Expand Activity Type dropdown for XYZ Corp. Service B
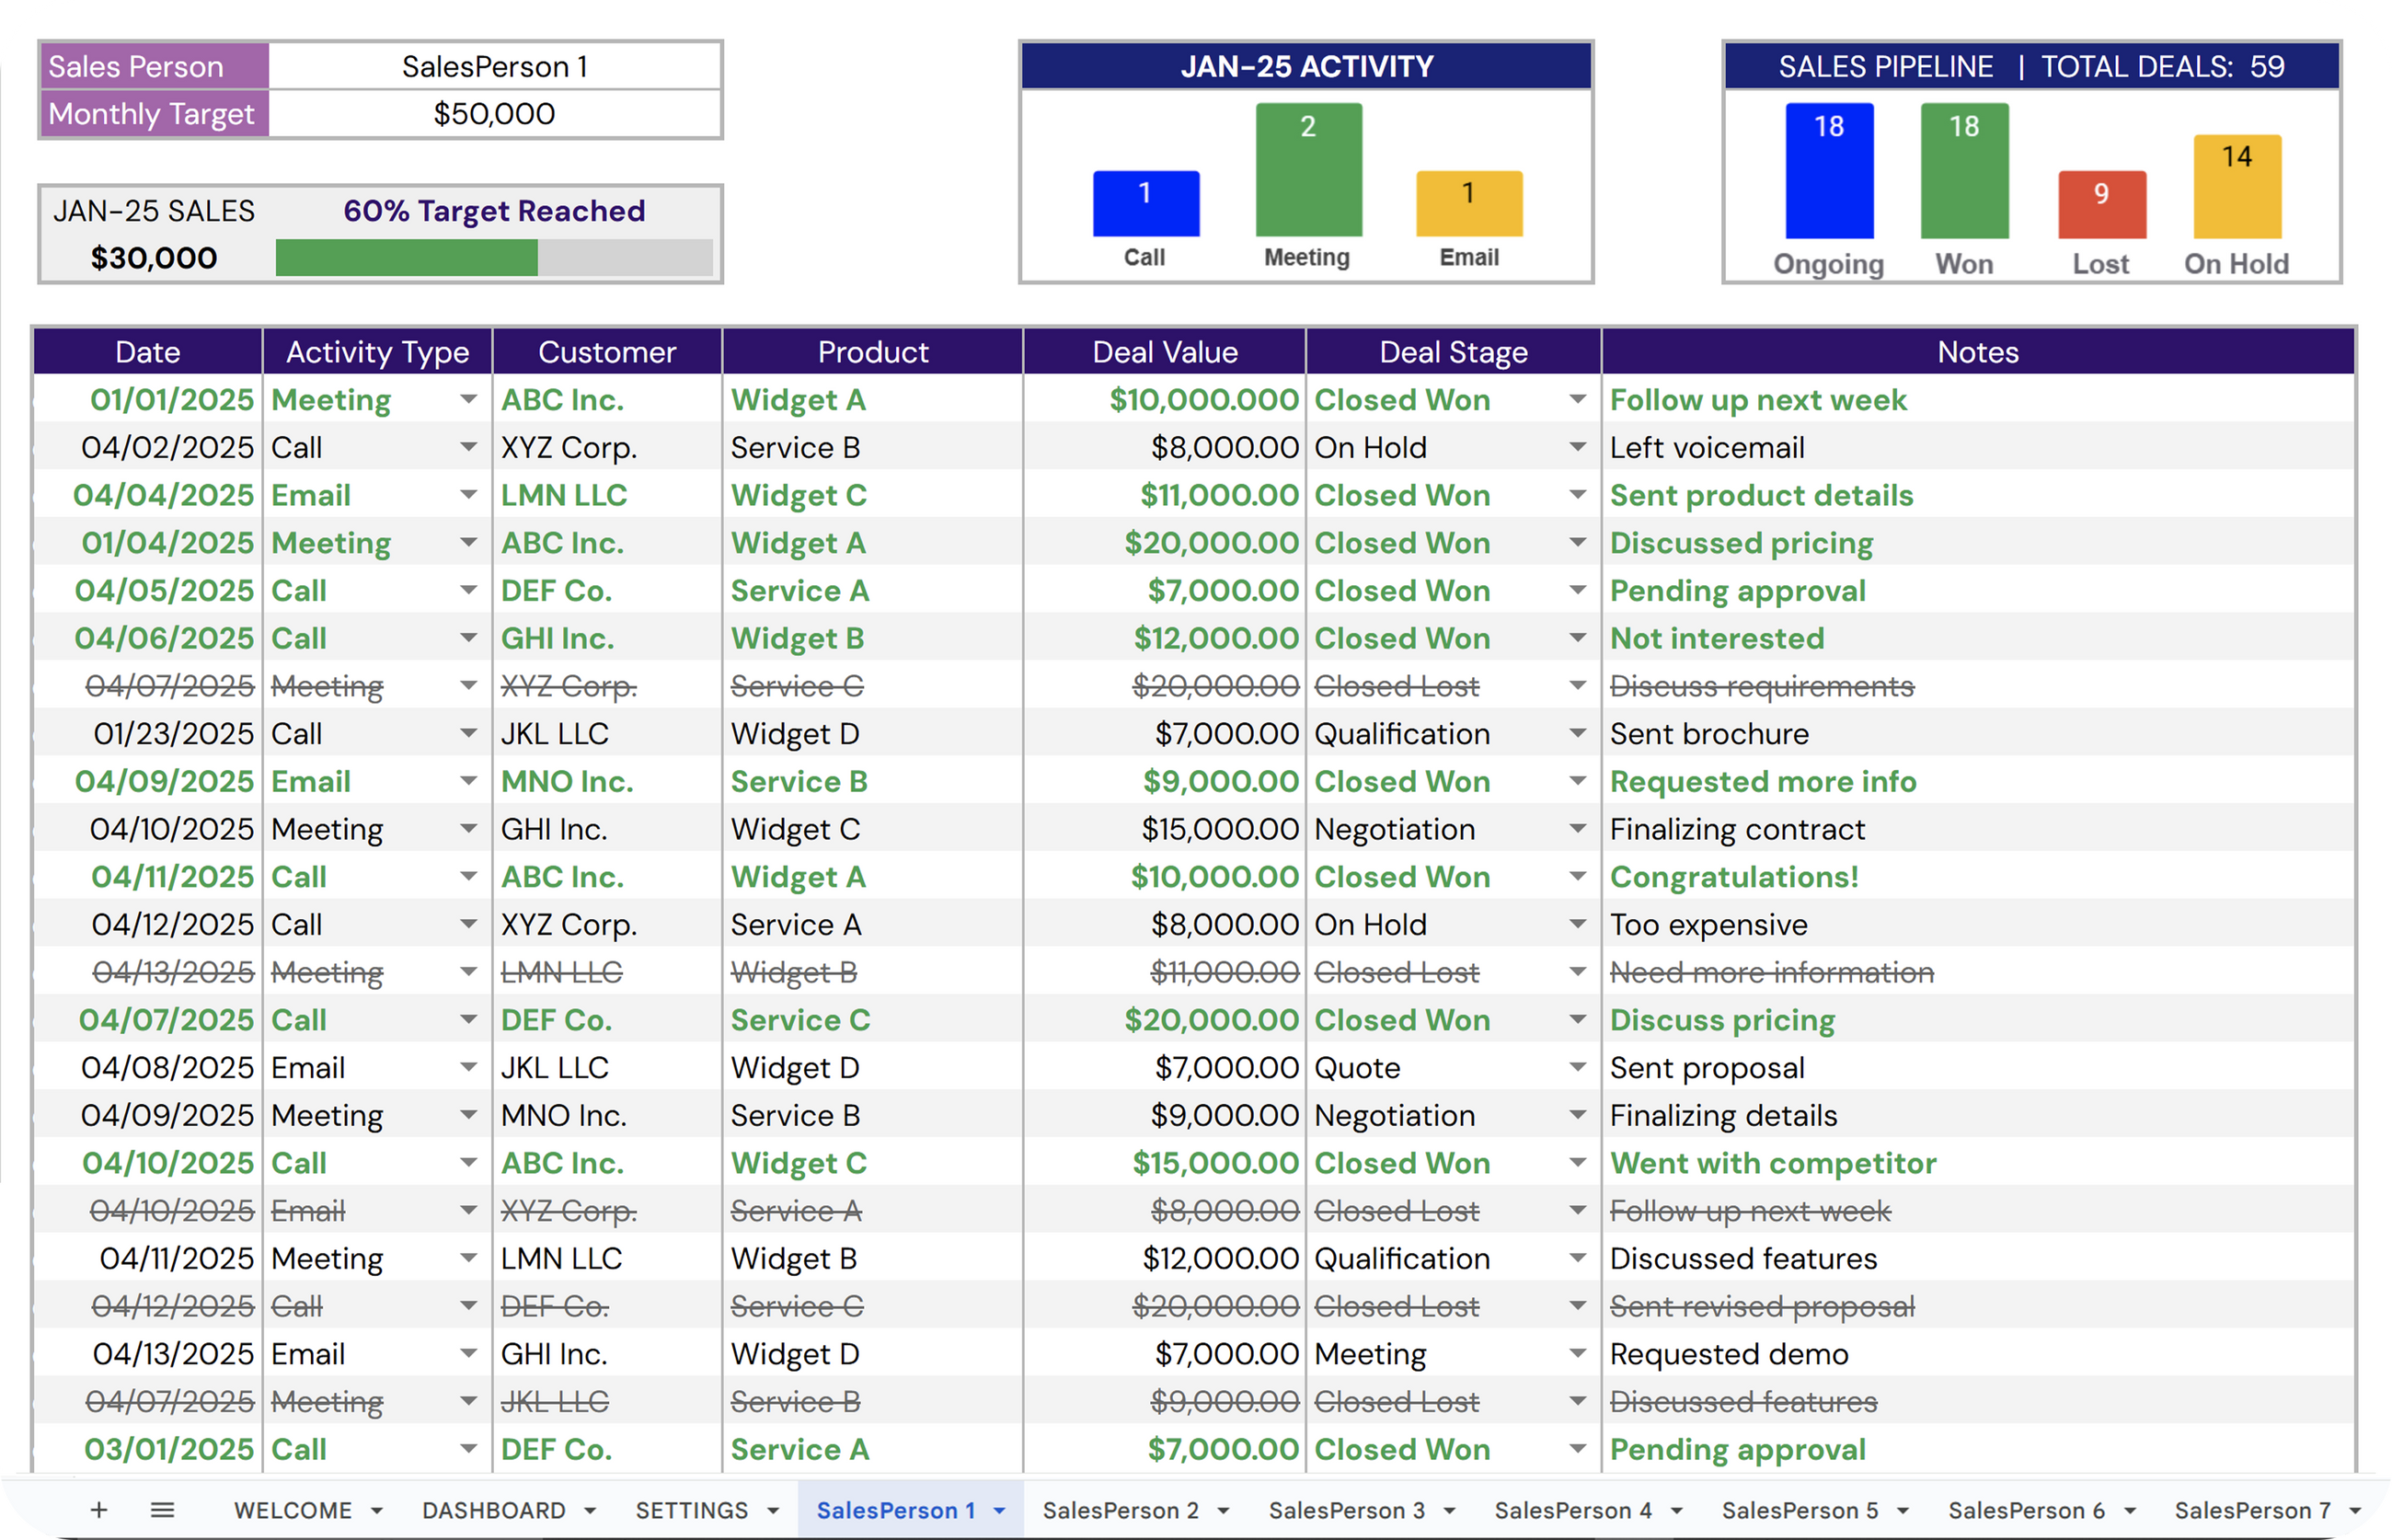 tap(468, 447)
